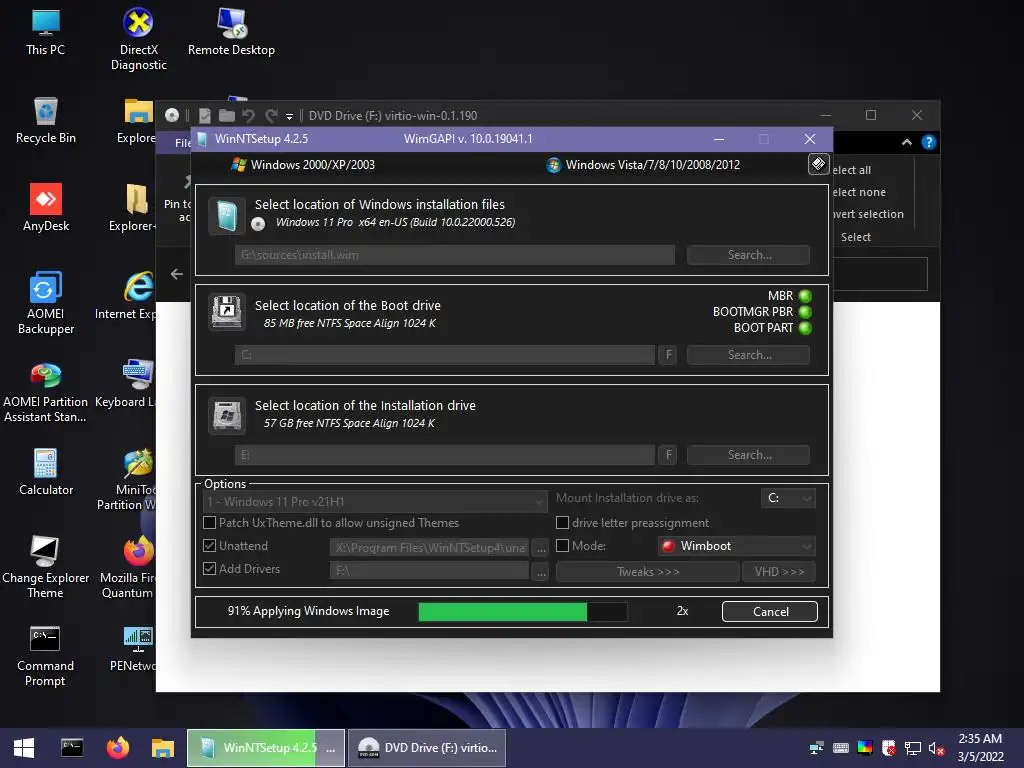Toggle the Add Drivers checkbox
Screen dimensions: 1024x768
coord(210,568)
